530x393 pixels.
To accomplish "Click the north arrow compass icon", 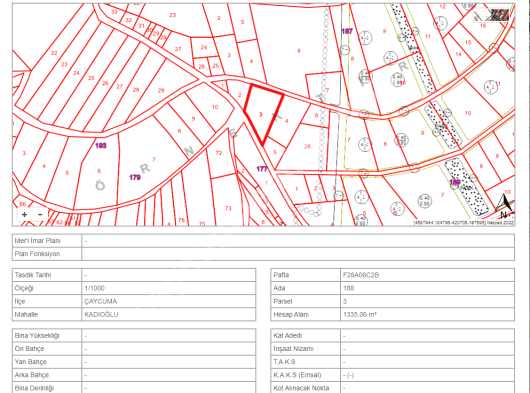I will pos(505,206).
